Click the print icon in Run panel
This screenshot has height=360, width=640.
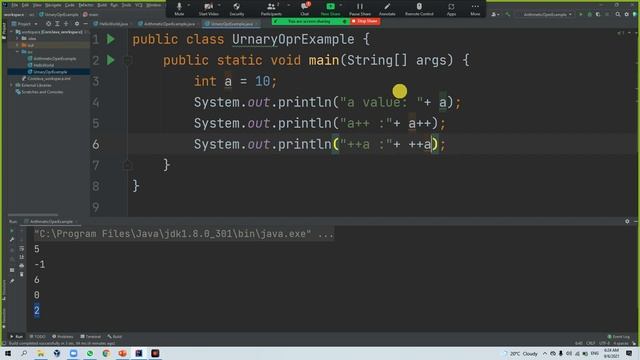[x=22, y=265]
